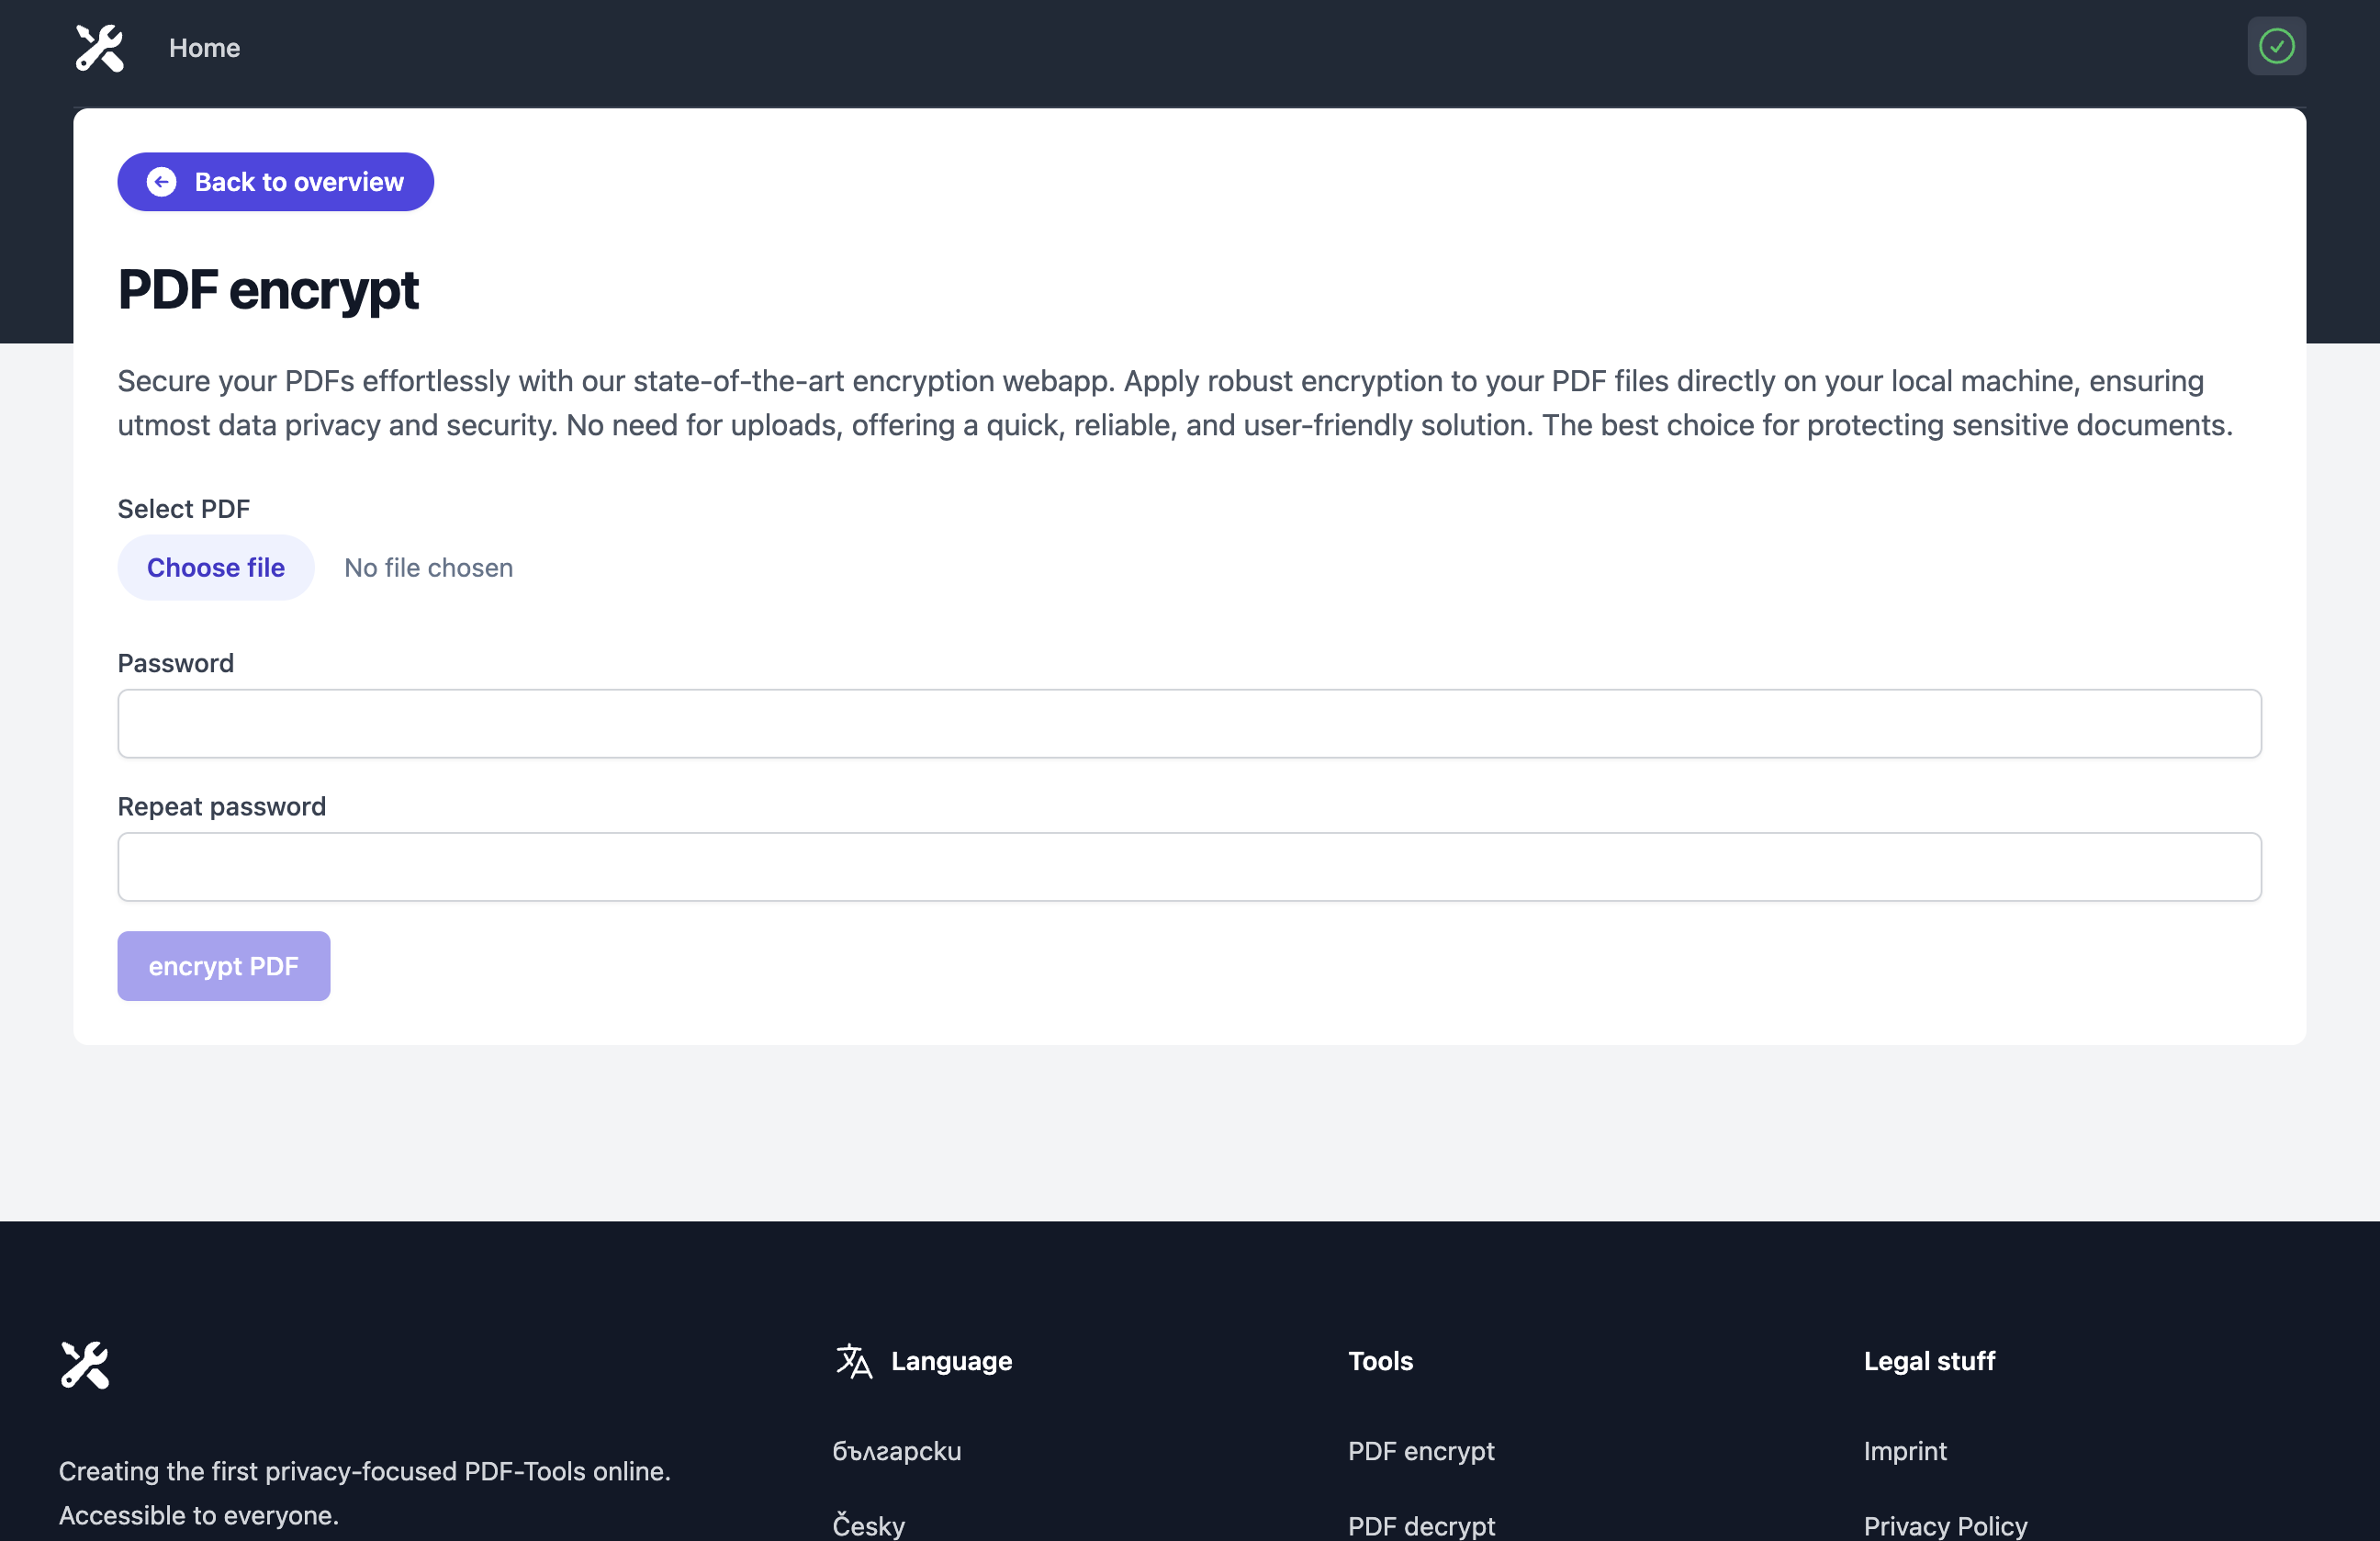Screen dimensions: 2380x1541
Task: Click the Select PDF label
Action: point(184,509)
